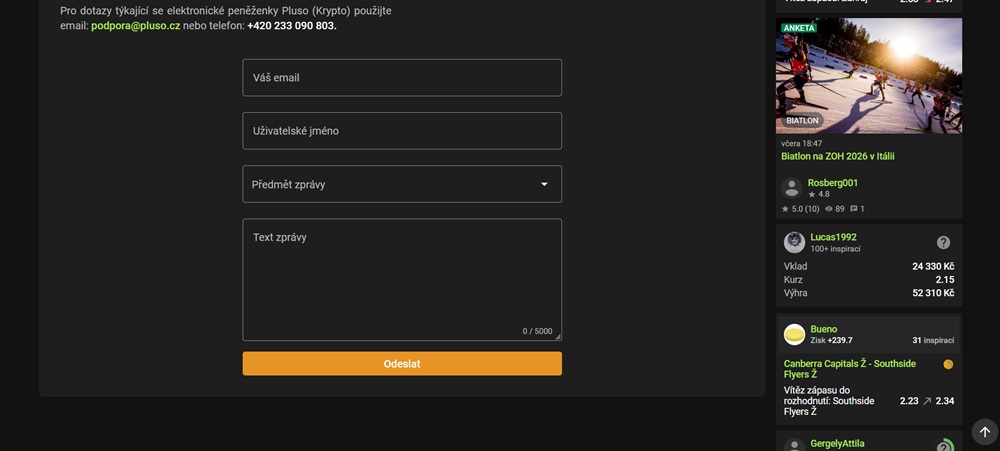Image resolution: width=1000 pixels, height=451 pixels.
Task: Click GergelyAttila's avatar icon
Action: click(x=794, y=446)
